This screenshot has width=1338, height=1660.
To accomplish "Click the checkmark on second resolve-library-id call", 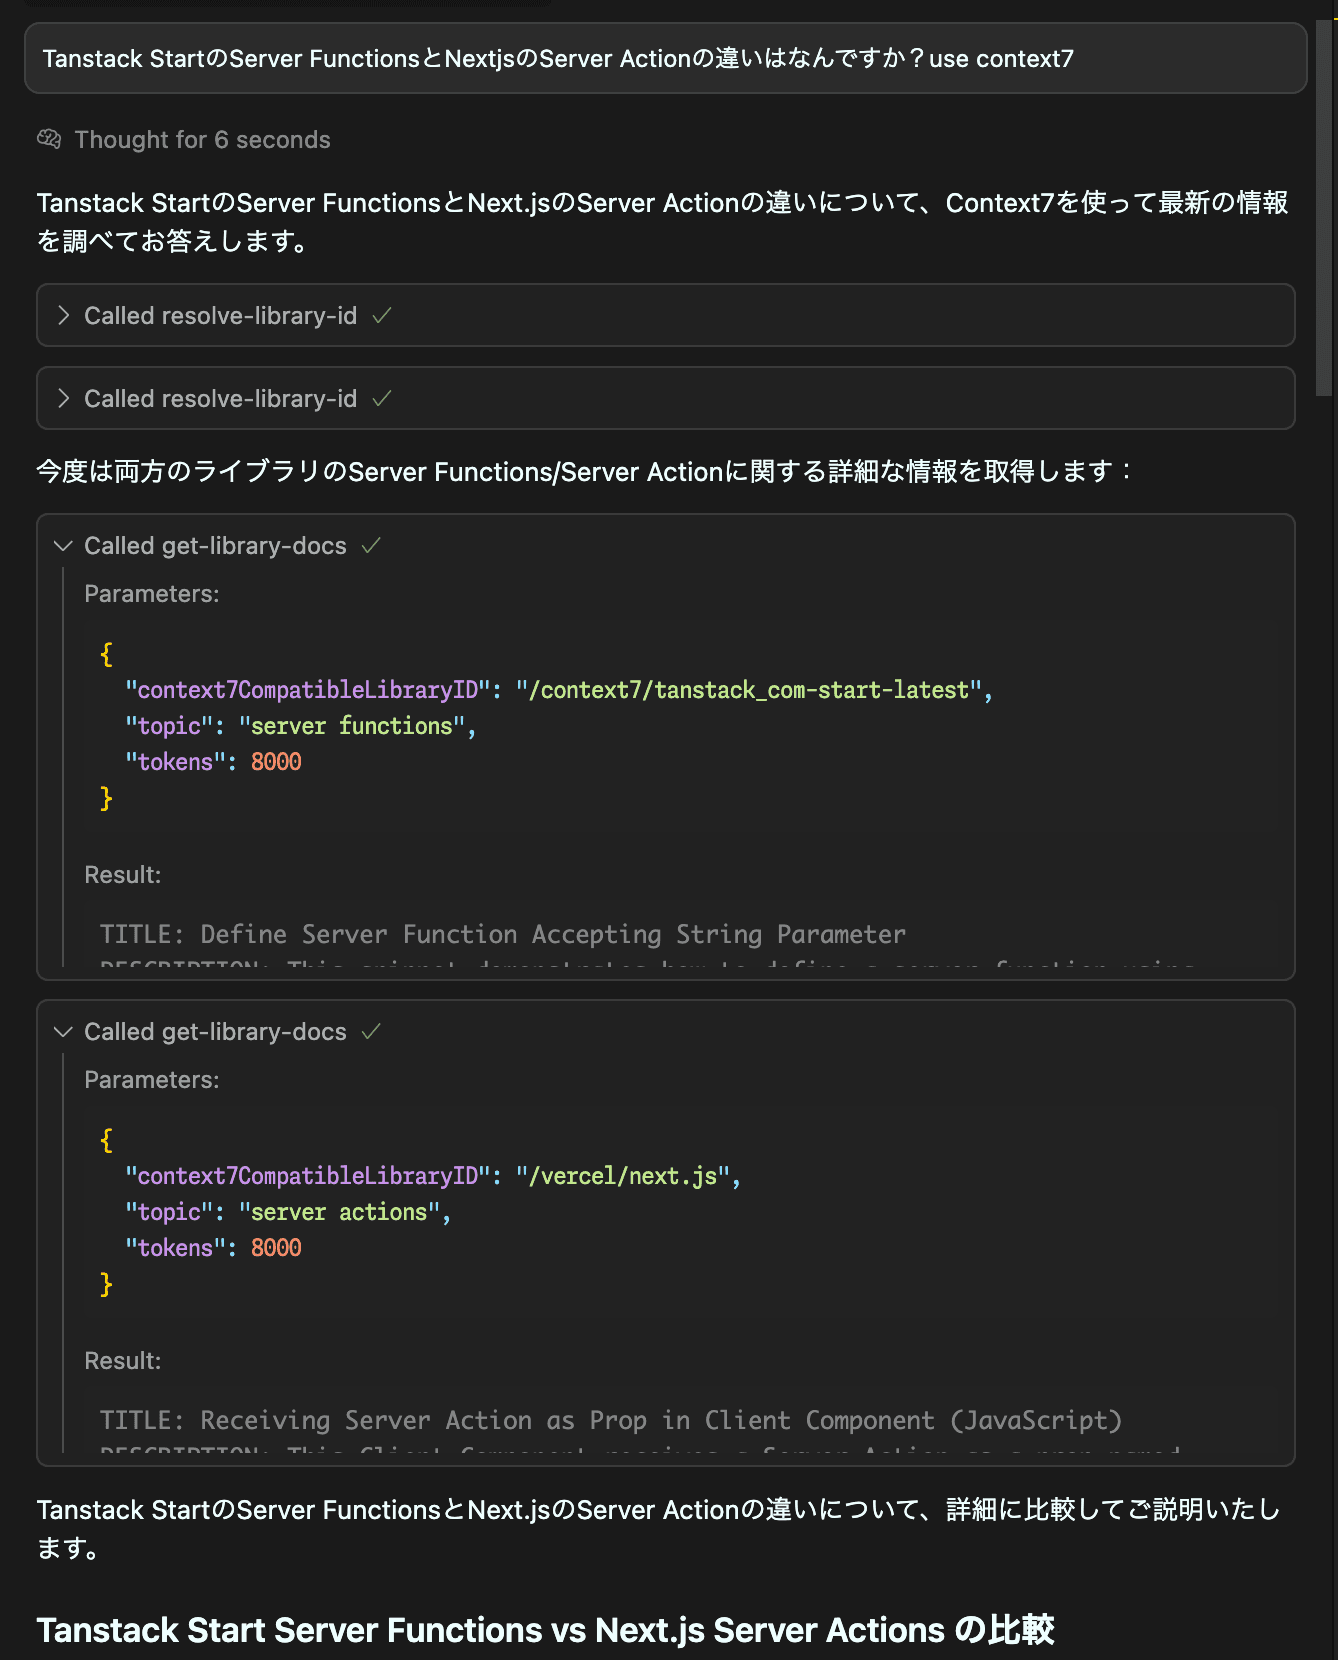I will (381, 399).
